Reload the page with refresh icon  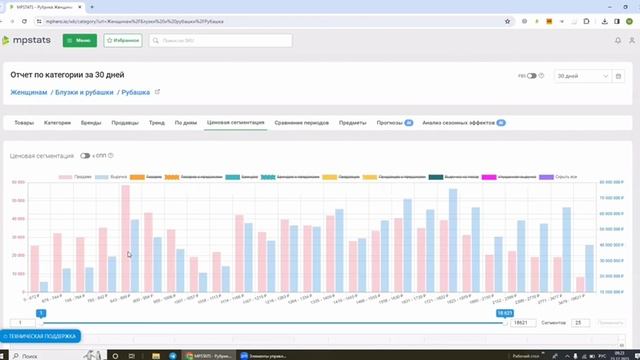pyautogui.click(x=24, y=21)
